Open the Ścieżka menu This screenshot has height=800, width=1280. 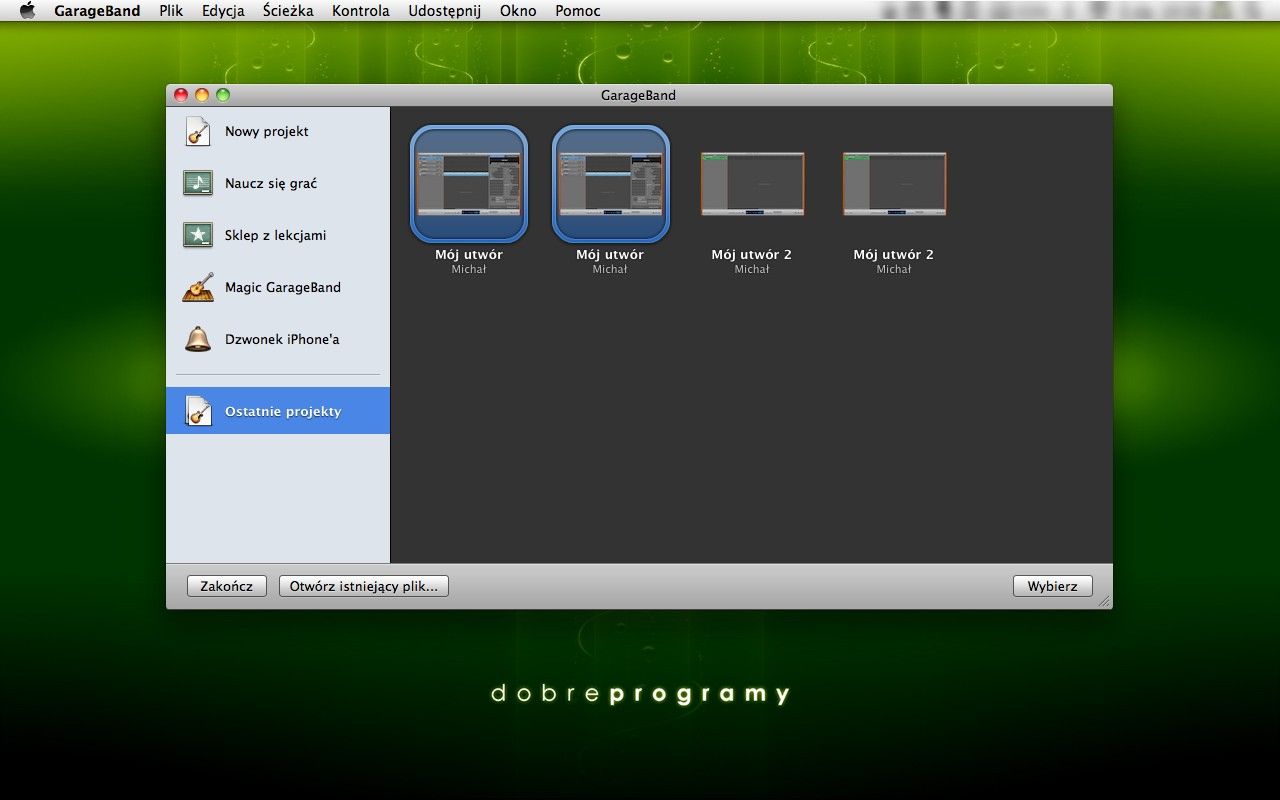pyautogui.click(x=288, y=11)
